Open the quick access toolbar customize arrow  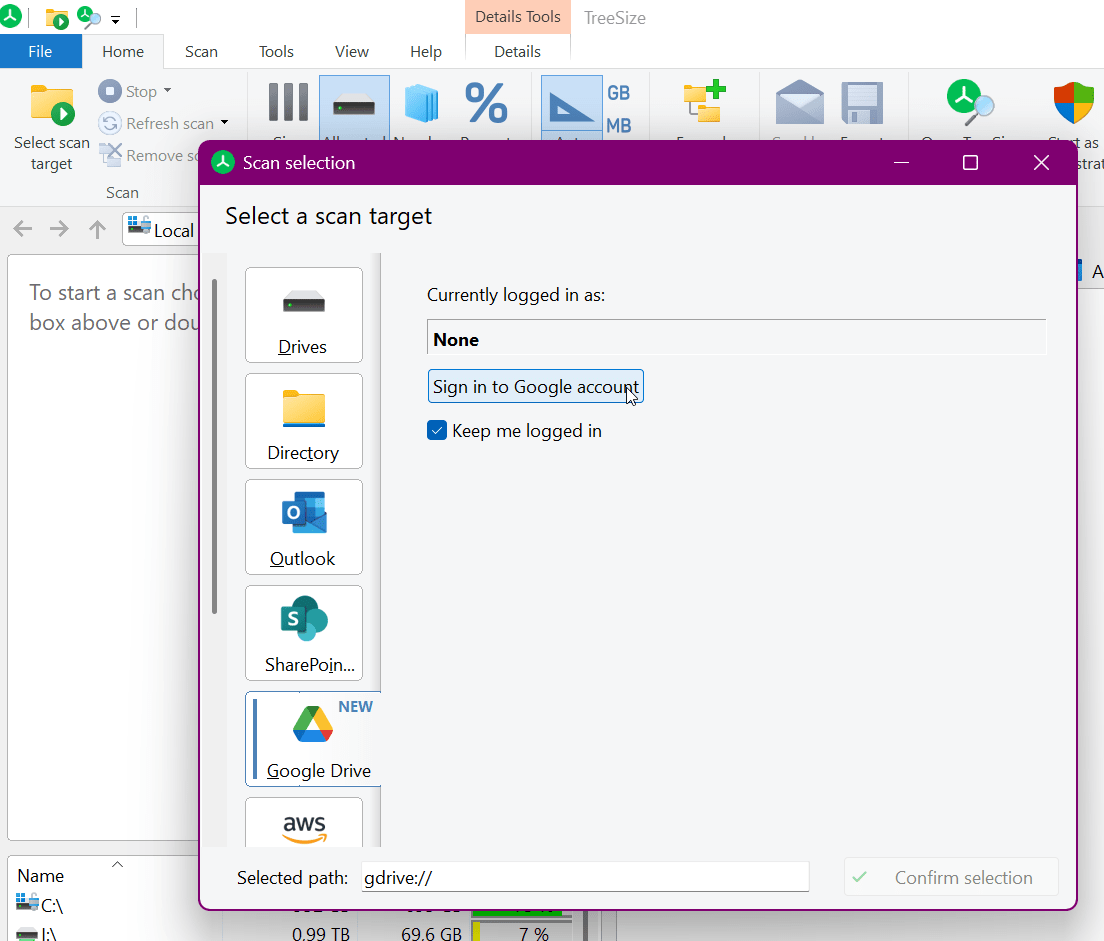[116, 19]
